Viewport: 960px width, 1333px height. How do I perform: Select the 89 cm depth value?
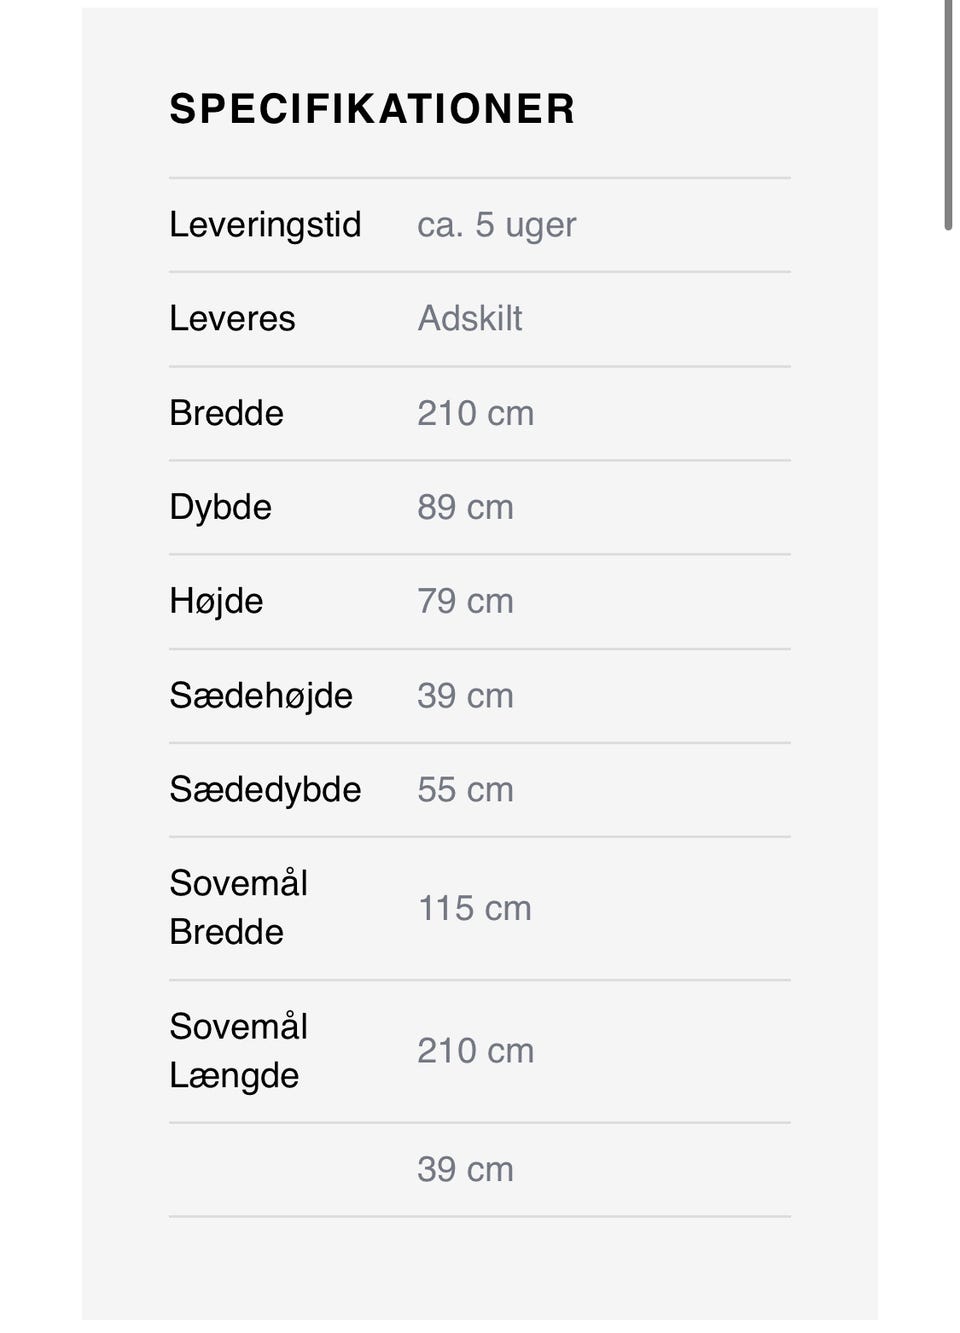coord(465,507)
